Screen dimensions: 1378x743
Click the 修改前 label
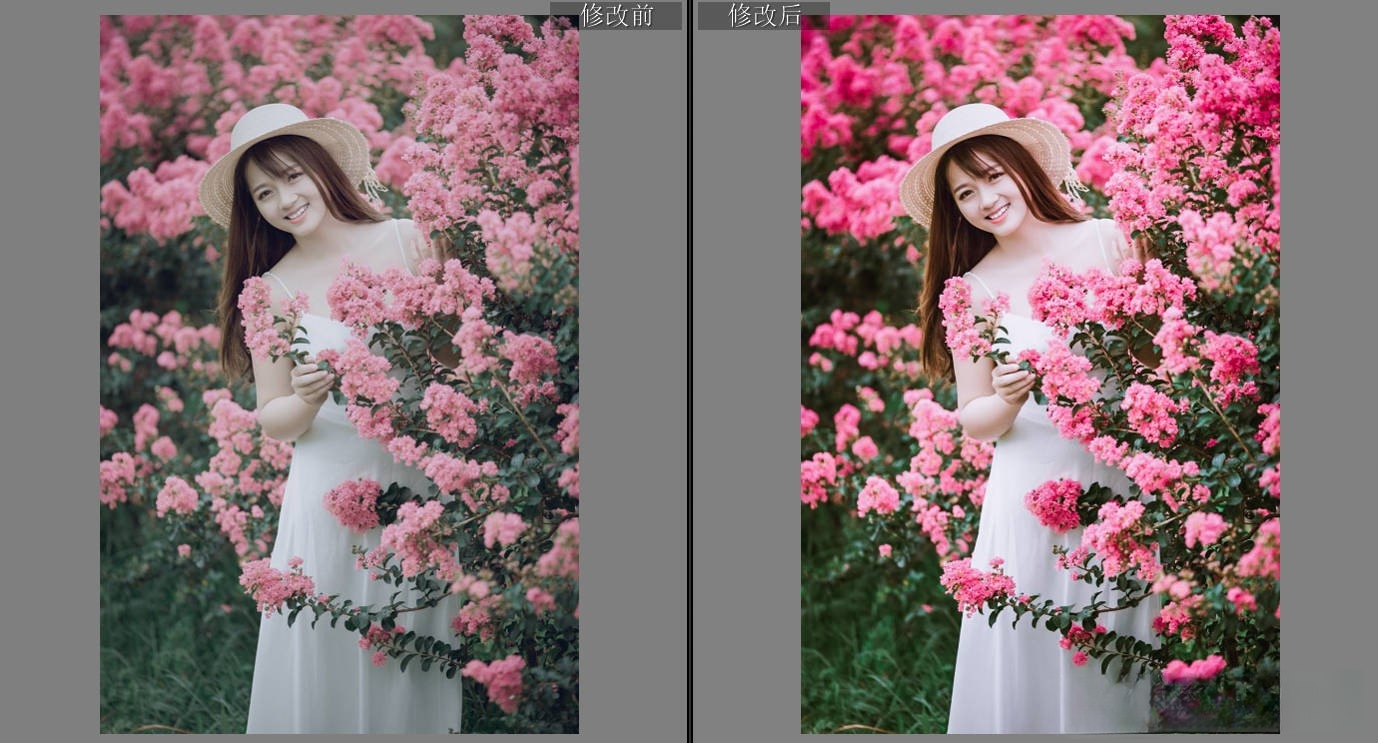[x=616, y=15]
